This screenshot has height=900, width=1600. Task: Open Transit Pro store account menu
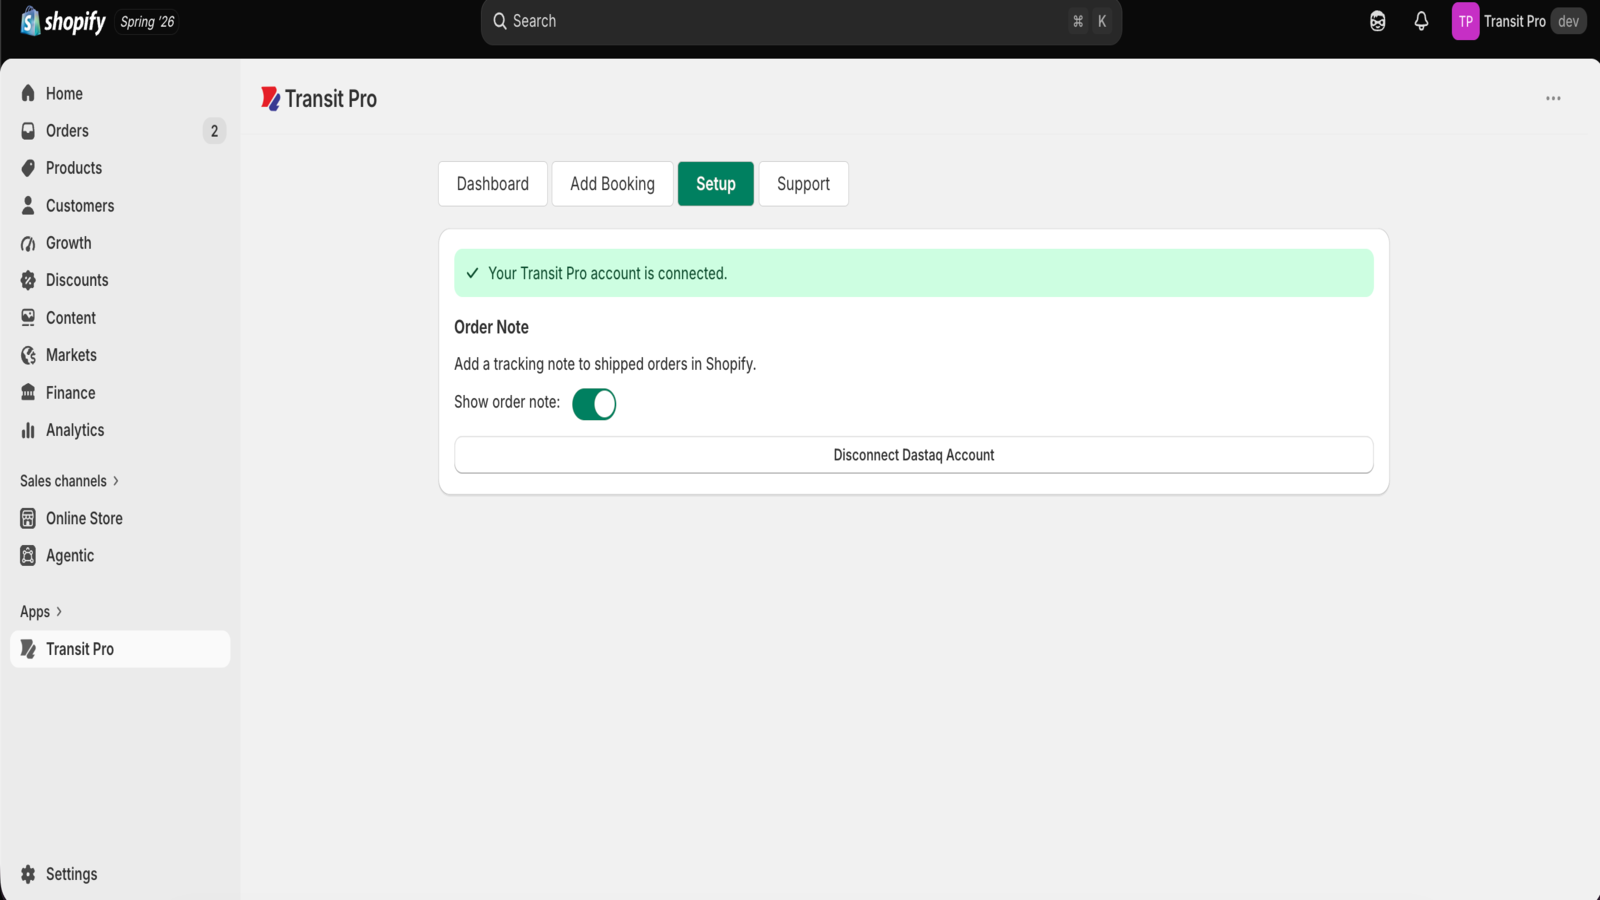point(1519,21)
